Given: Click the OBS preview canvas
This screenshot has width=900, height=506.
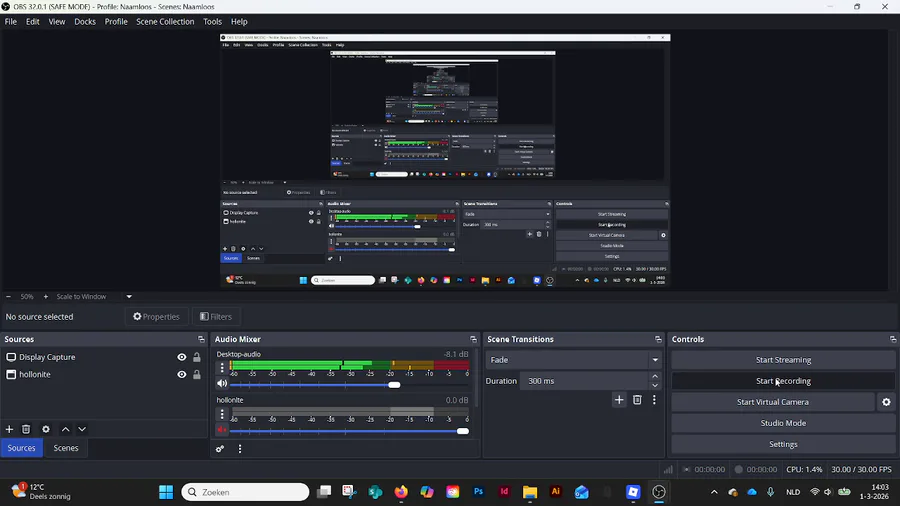Looking at the screenshot, I should tap(445, 161).
